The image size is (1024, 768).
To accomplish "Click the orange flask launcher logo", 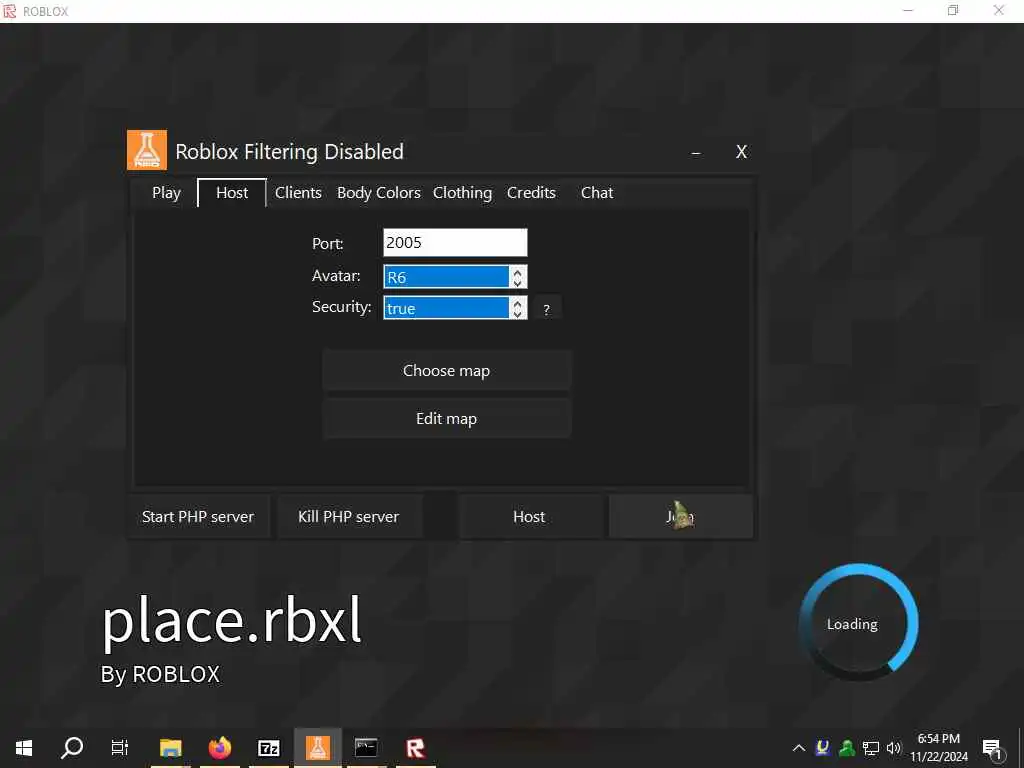I will click(146, 150).
